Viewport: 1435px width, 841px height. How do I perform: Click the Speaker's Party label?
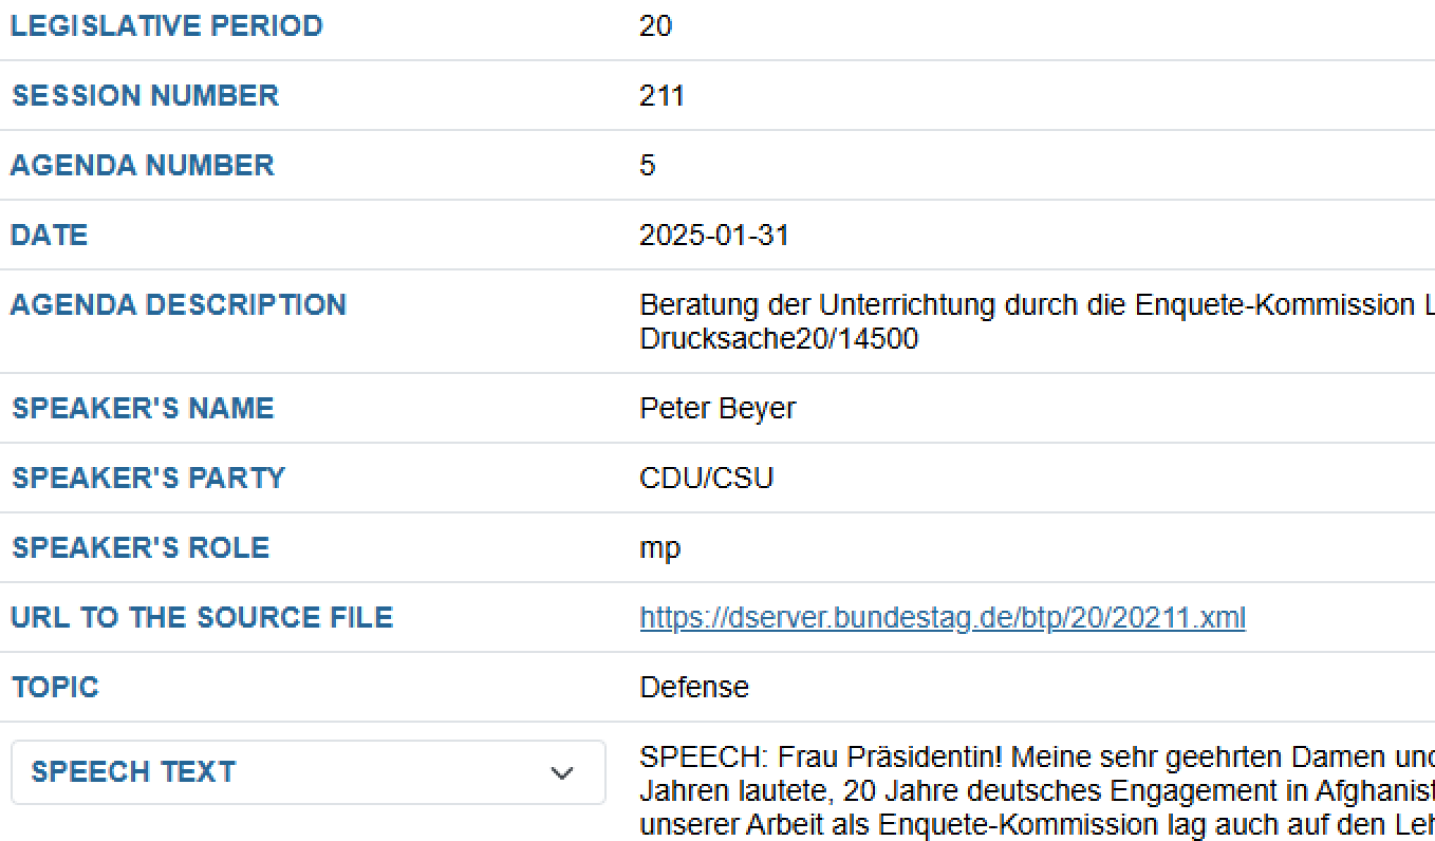148,478
